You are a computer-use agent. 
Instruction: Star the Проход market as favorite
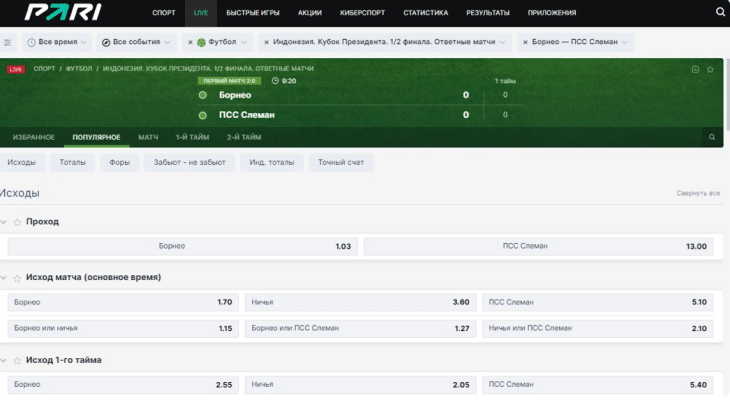tap(16, 222)
